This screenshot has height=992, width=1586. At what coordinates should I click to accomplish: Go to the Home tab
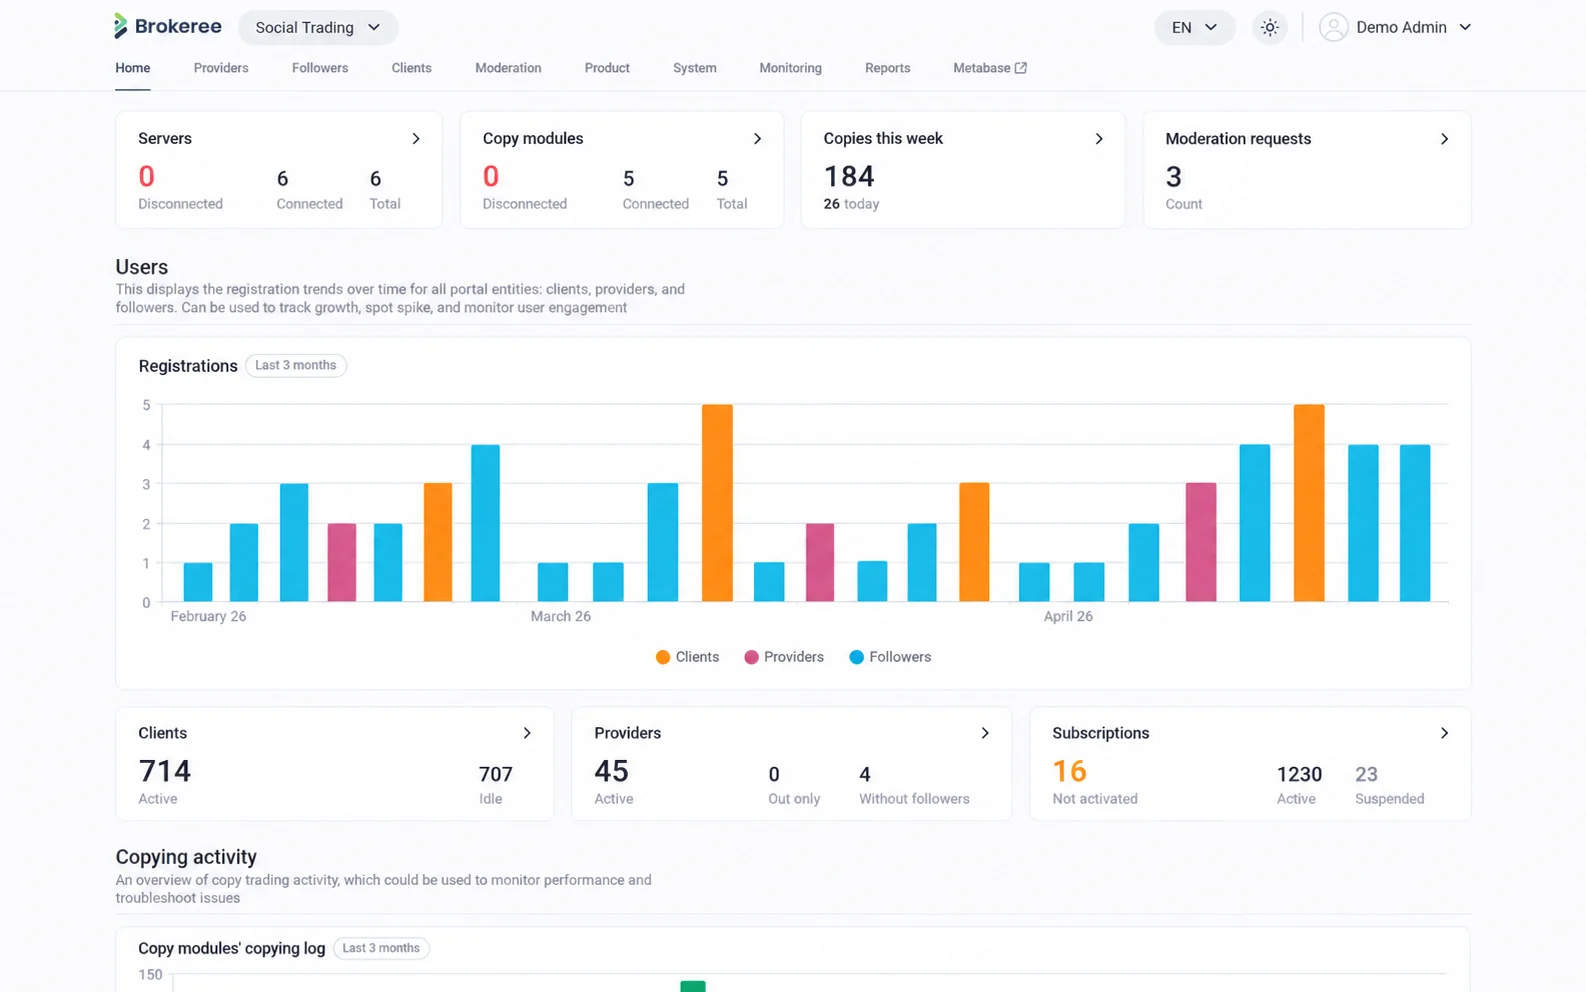133,68
